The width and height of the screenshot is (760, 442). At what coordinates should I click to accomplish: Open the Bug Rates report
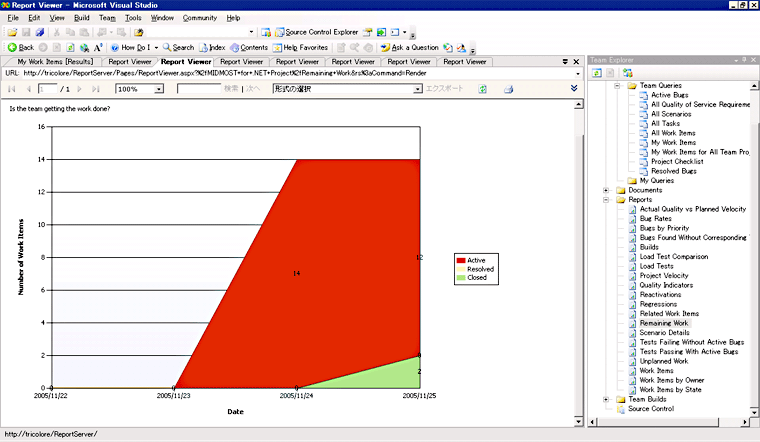[655, 219]
